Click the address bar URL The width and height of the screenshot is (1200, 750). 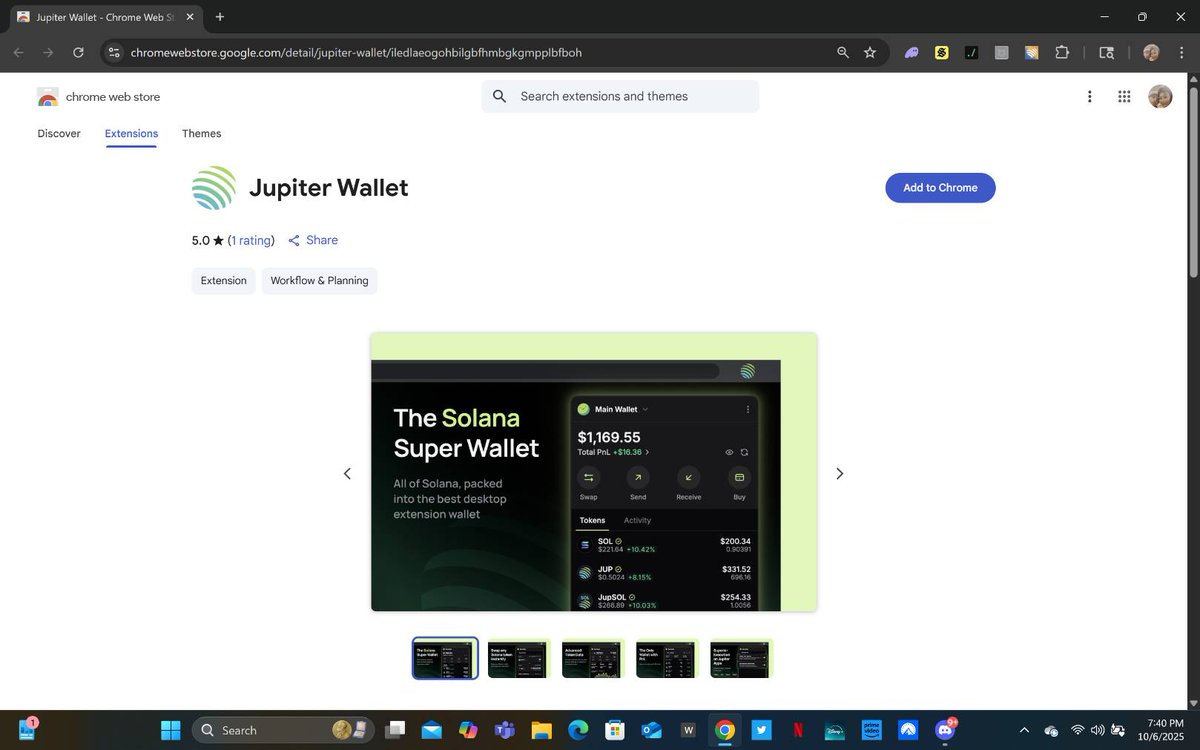pyautogui.click(x=356, y=52)
